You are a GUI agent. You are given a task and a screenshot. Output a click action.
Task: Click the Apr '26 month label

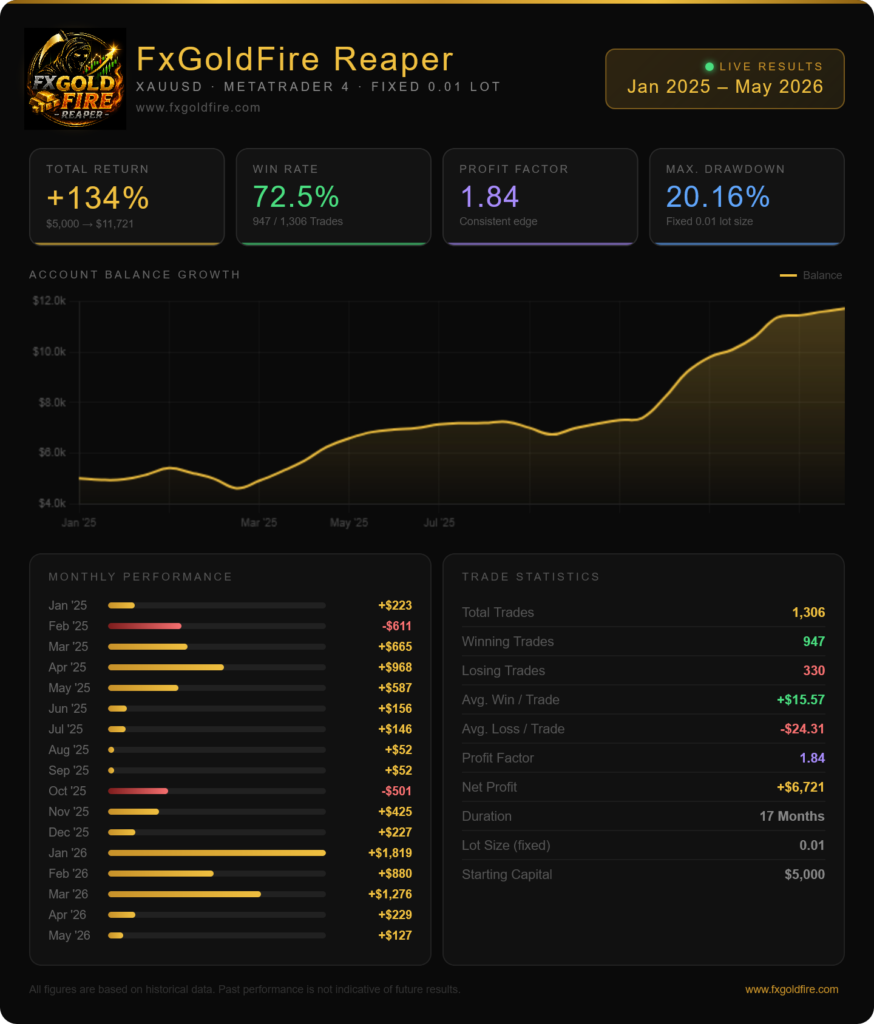pos(67,915)
